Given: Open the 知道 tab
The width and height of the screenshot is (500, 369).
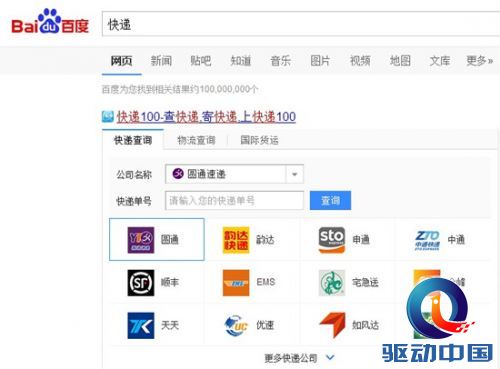Looking at the screenshot, I should coord(241,61).
